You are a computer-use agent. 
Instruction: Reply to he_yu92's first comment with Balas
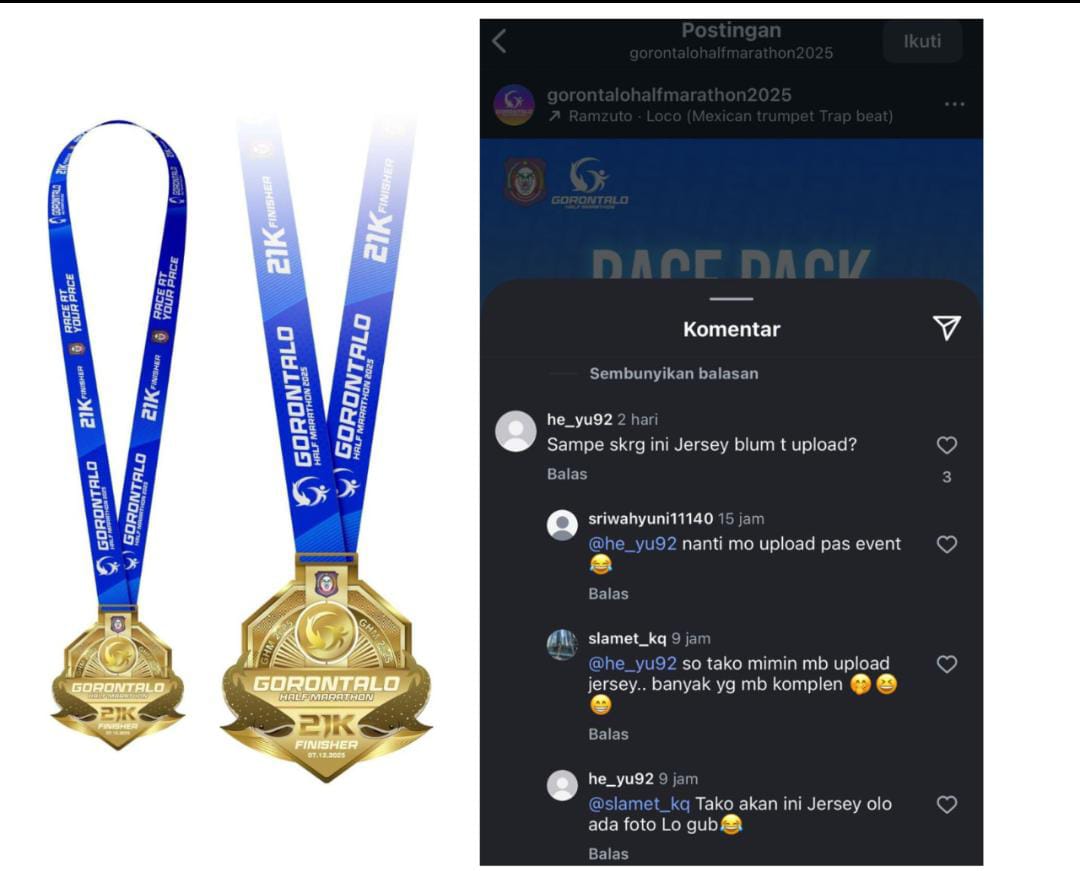coord(567,474)
